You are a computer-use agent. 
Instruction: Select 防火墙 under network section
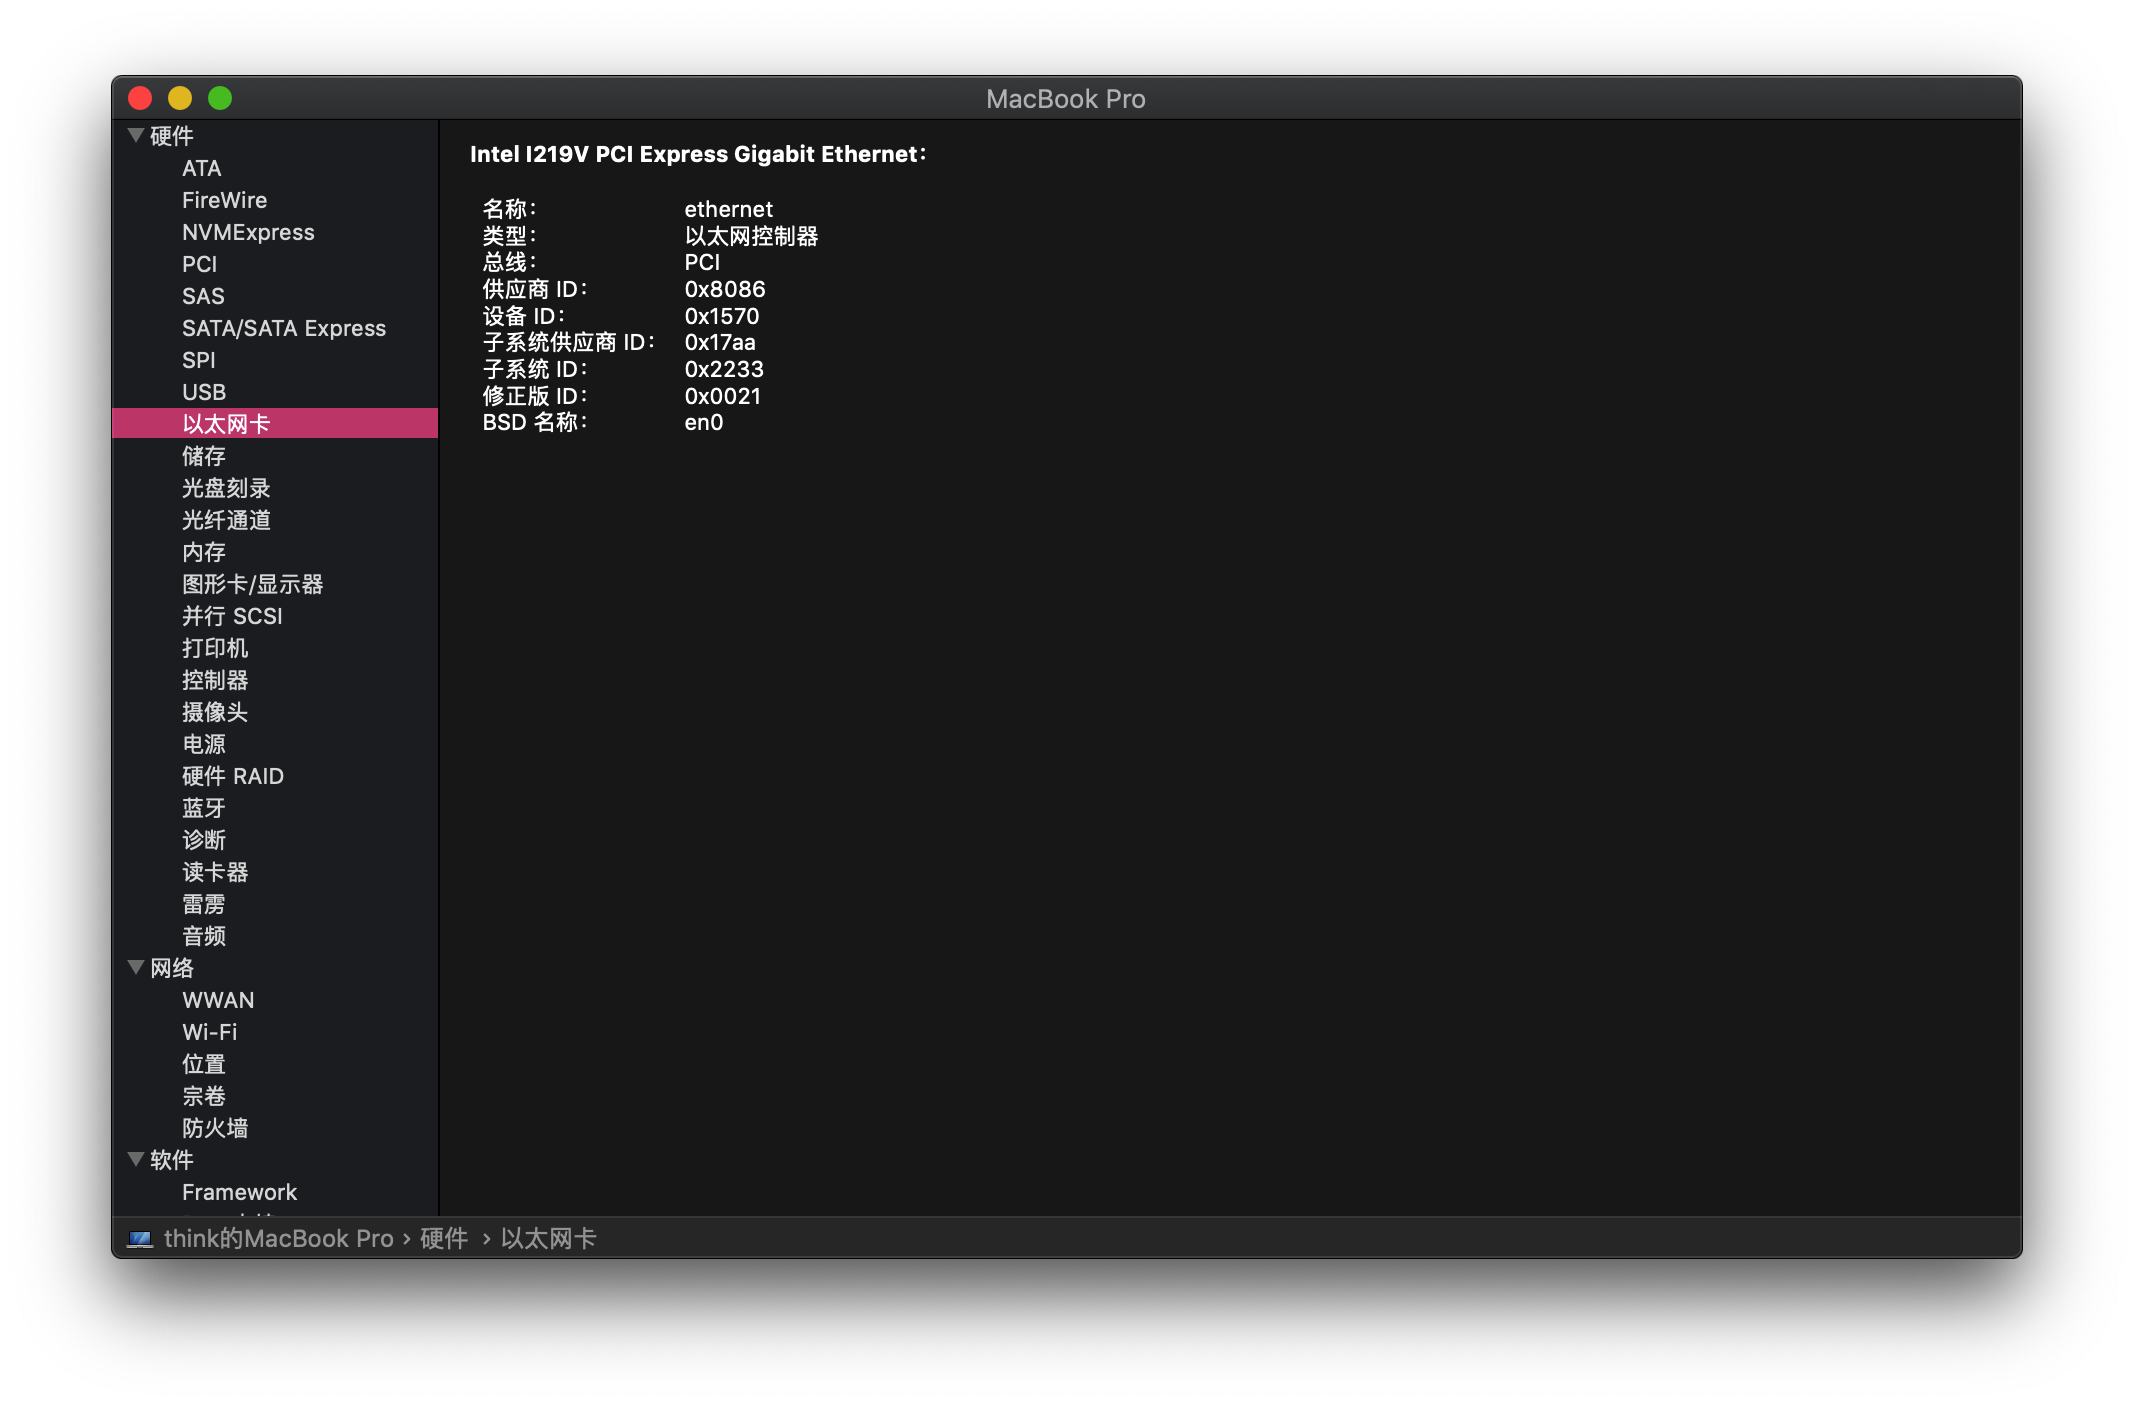click(215, 1128)
